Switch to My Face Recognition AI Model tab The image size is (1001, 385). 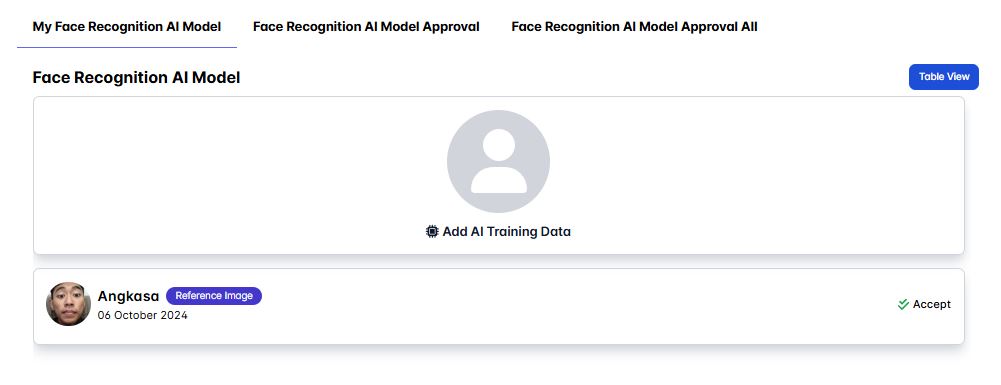(127, 27)
